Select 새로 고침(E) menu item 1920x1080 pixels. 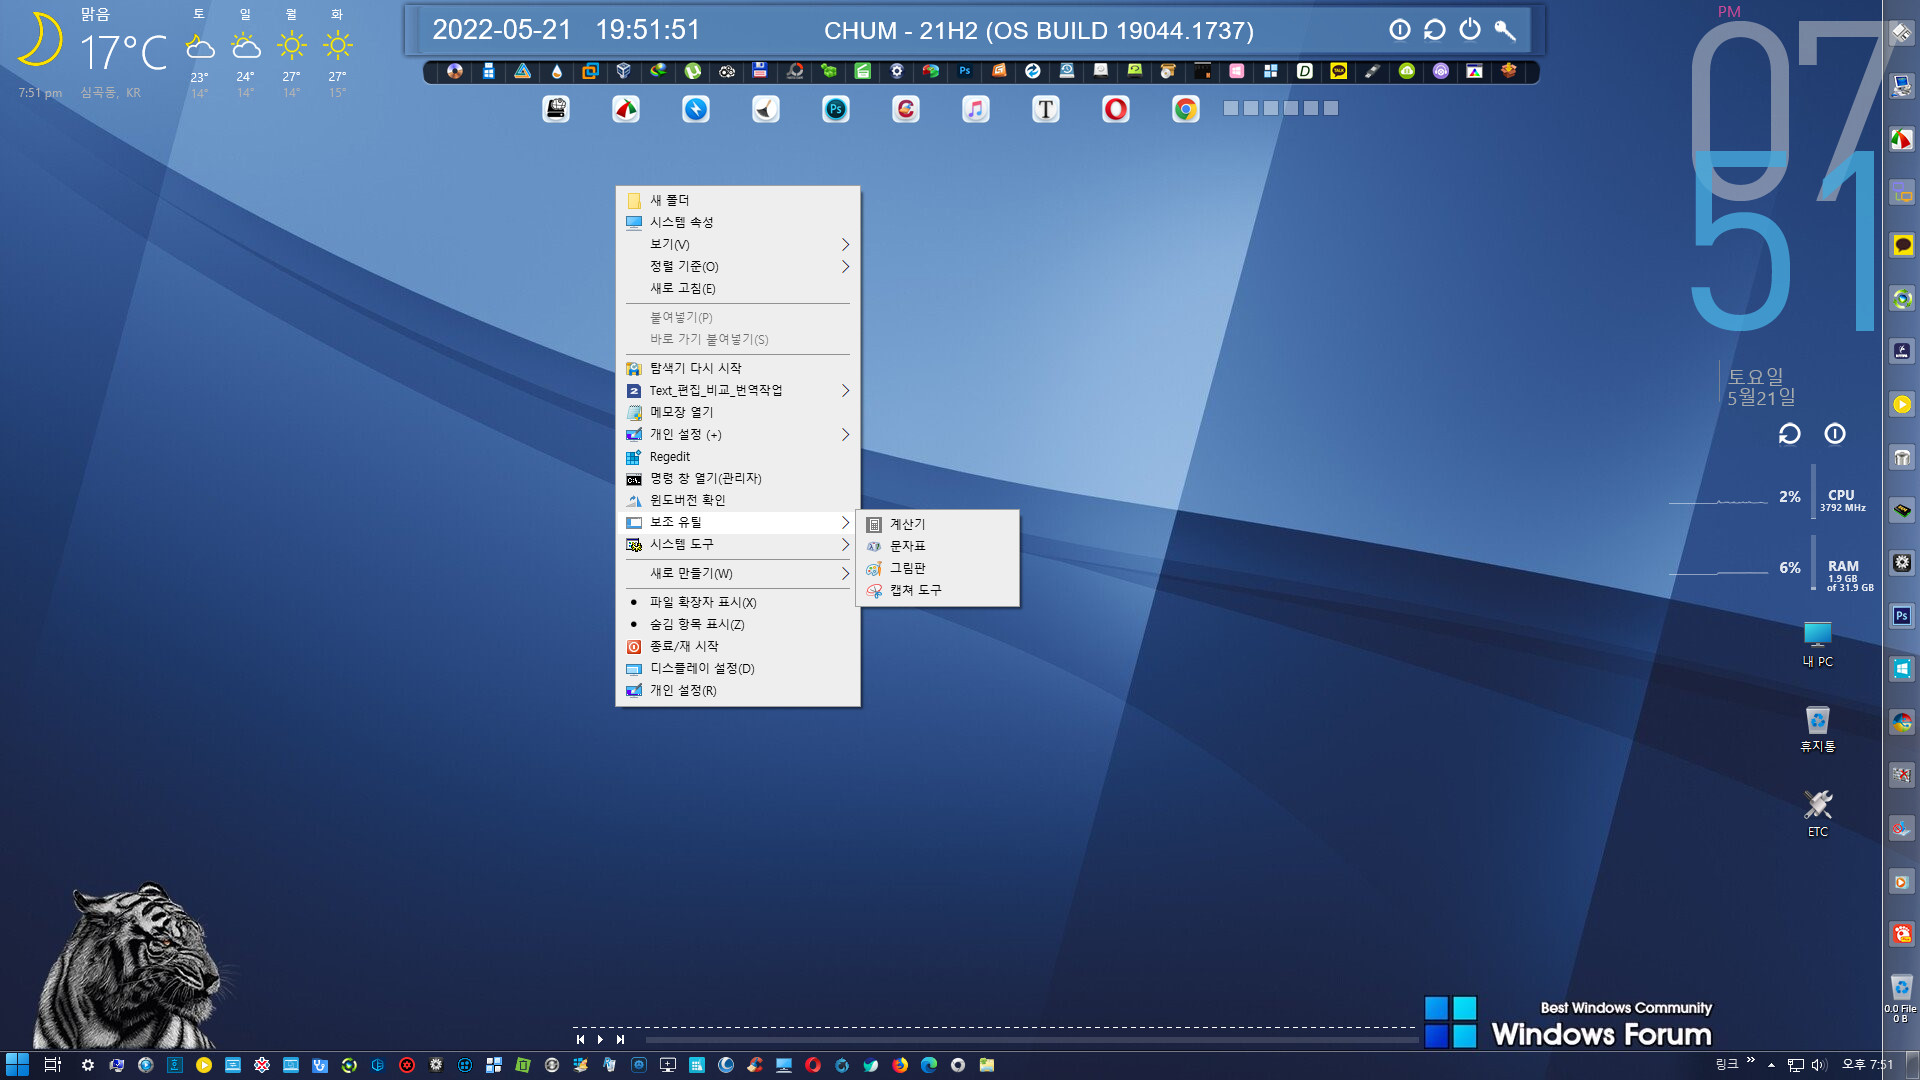[x=738, y=288]
